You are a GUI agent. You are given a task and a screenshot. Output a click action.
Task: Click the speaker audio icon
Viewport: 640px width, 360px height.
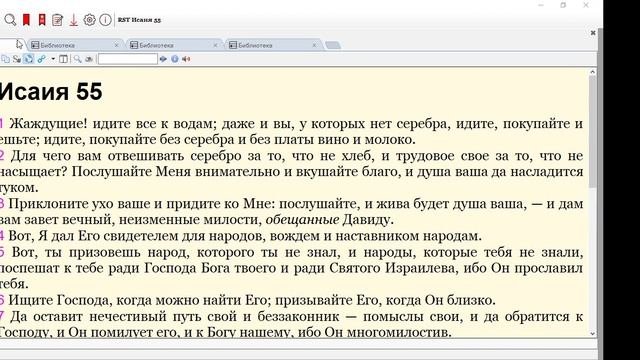186,59
